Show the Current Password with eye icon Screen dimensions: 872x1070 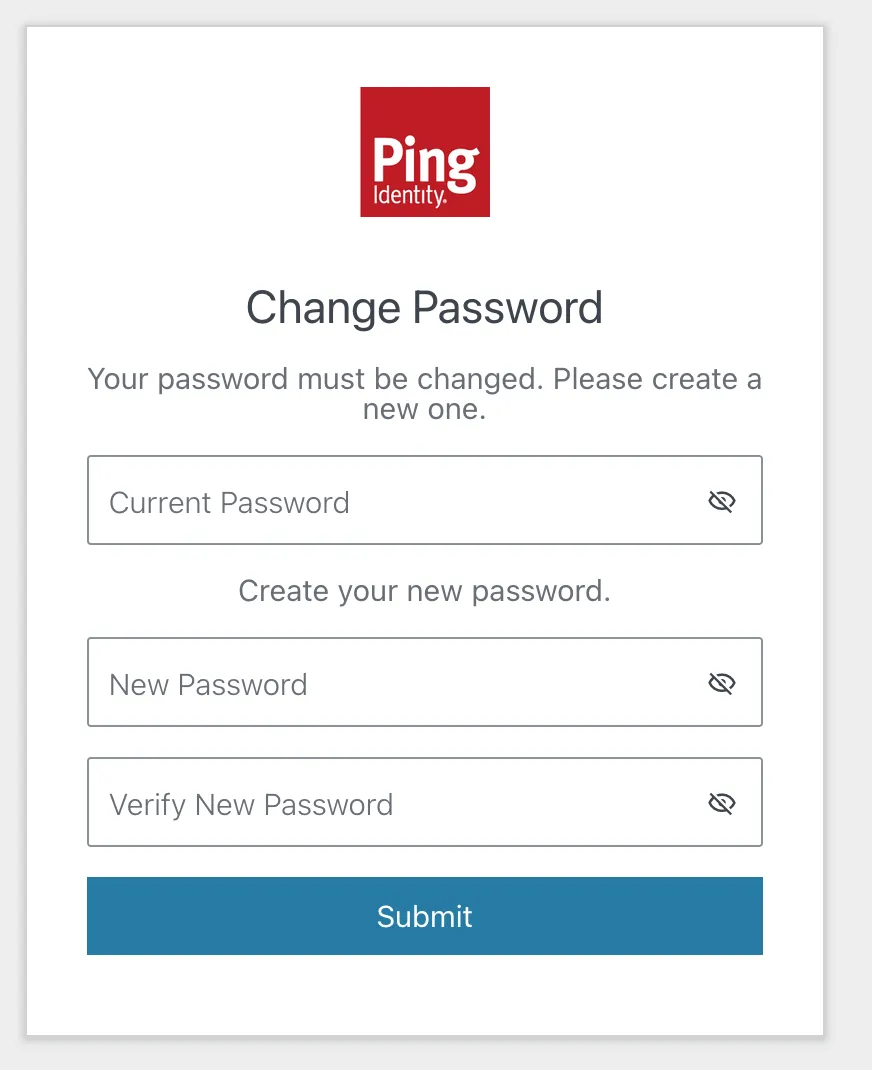point(721,502)
